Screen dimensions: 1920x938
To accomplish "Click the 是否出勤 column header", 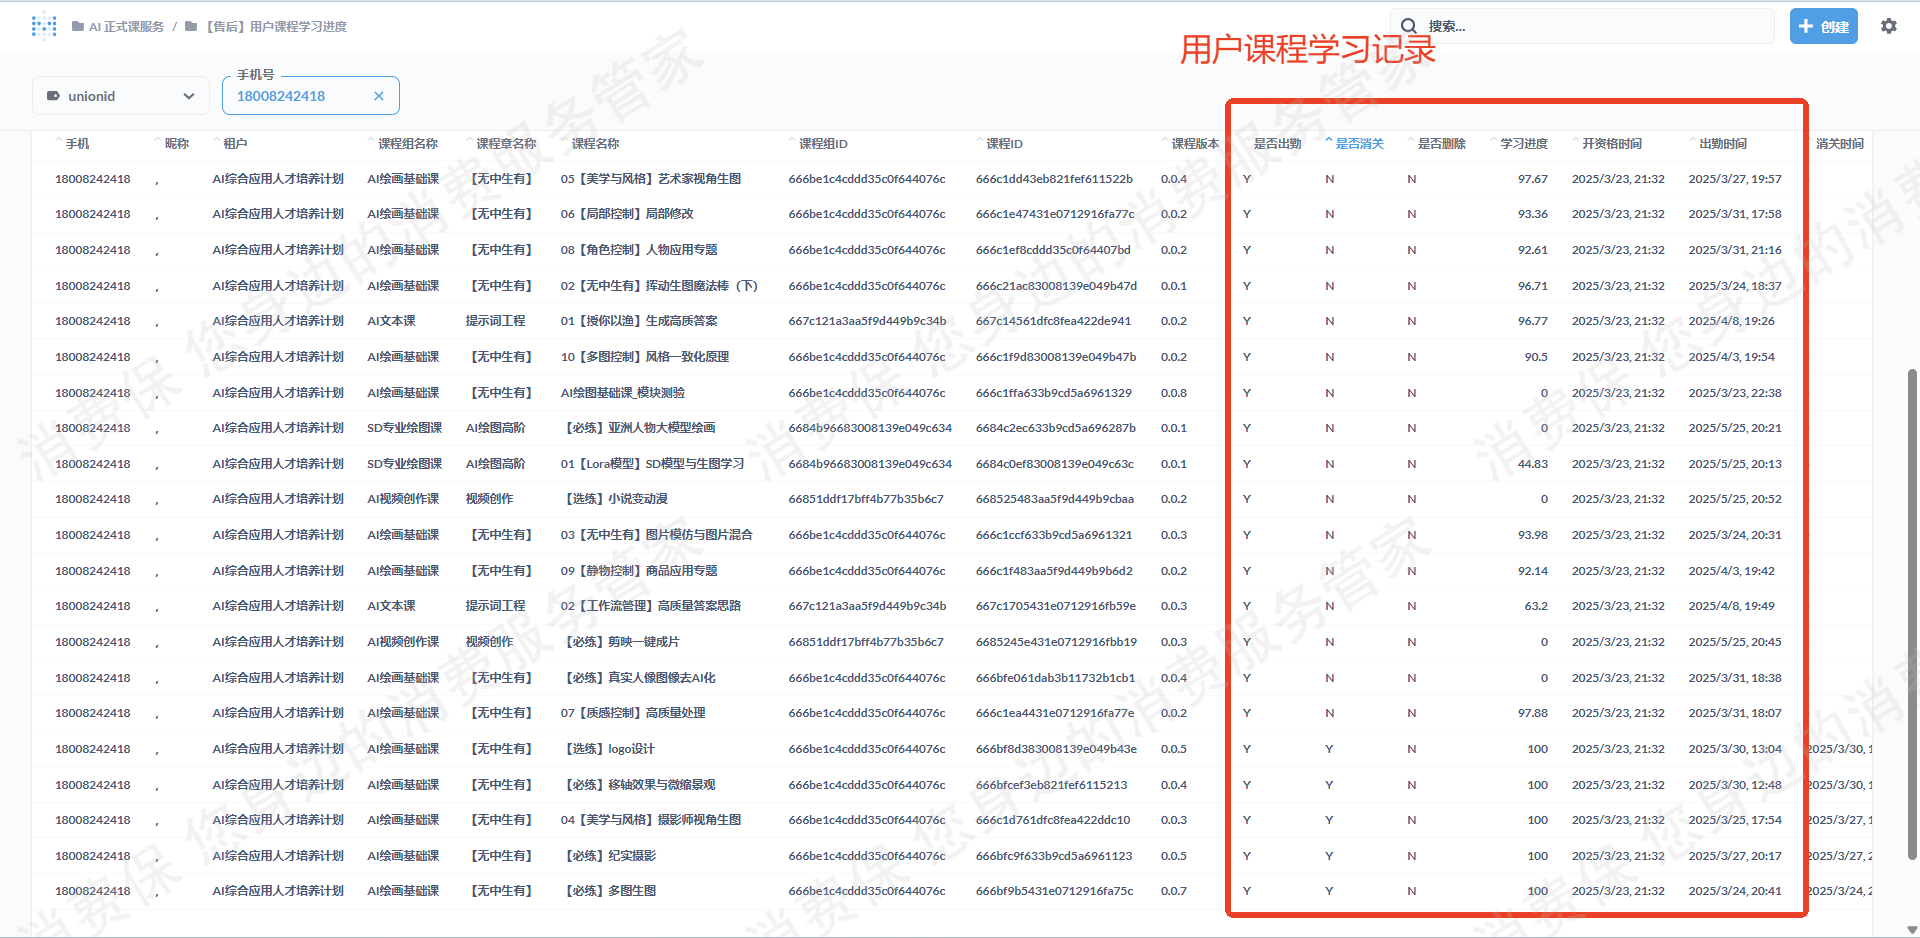I will coord(1277,144).
